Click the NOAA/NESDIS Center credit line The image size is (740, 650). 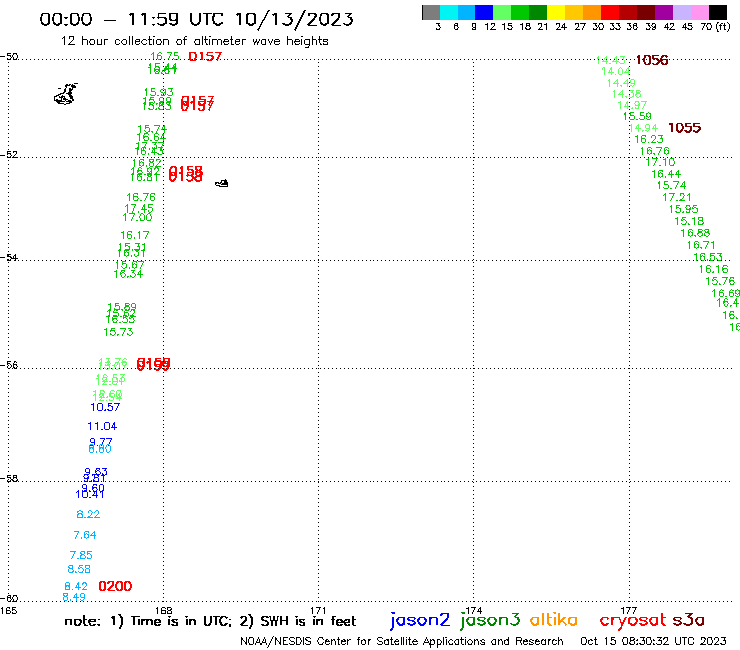pyautogui.click(x=402, y=641)
